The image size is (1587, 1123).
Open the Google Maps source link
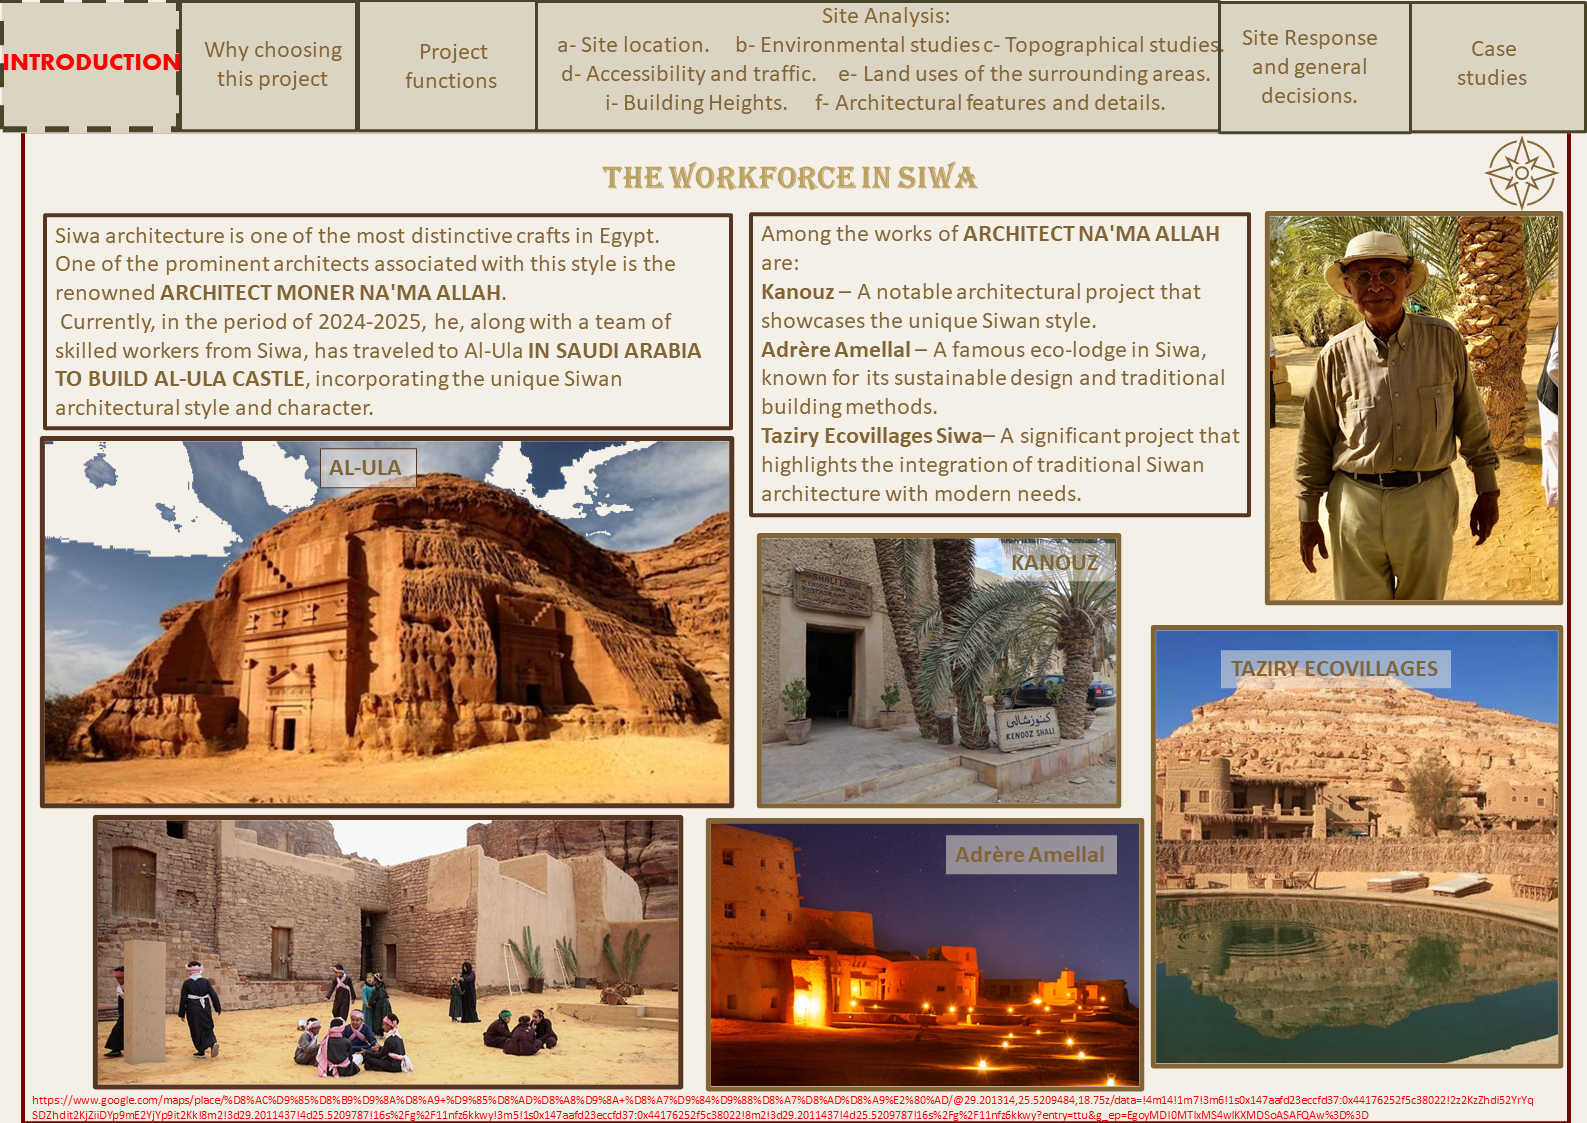tap(782, 1107)
